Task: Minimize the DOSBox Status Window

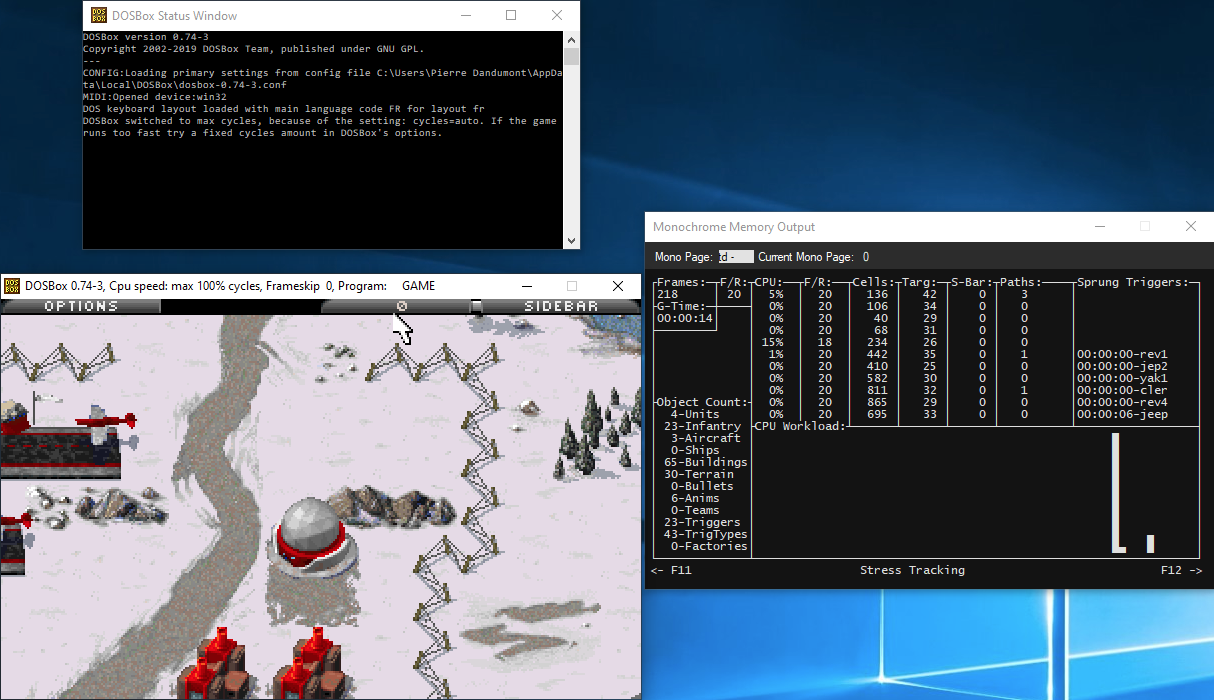Action: [x=465, y=15]
